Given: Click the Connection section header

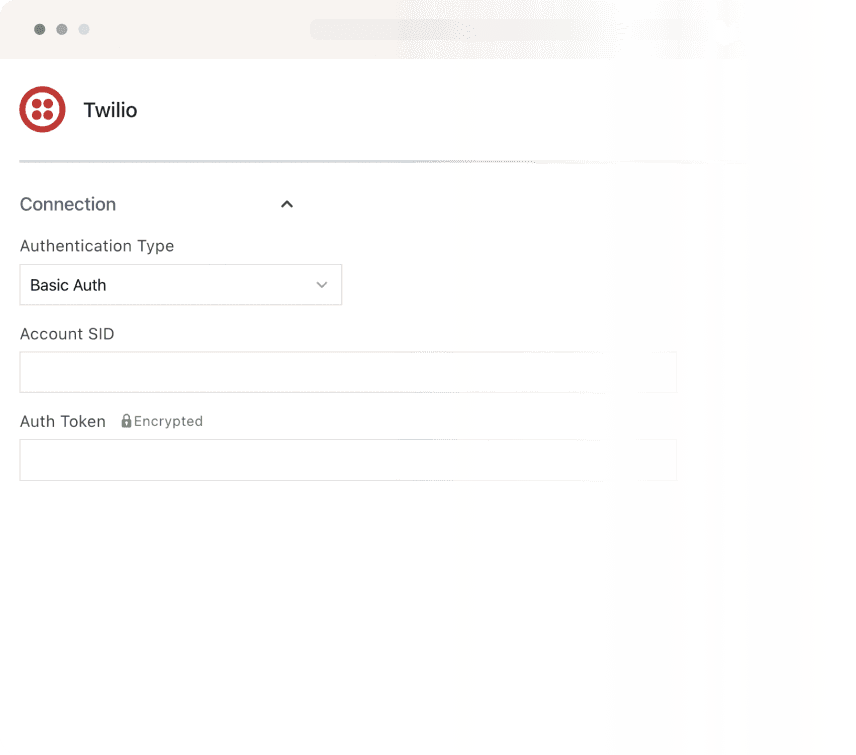Looking at the screenshot, I should 67,204.
